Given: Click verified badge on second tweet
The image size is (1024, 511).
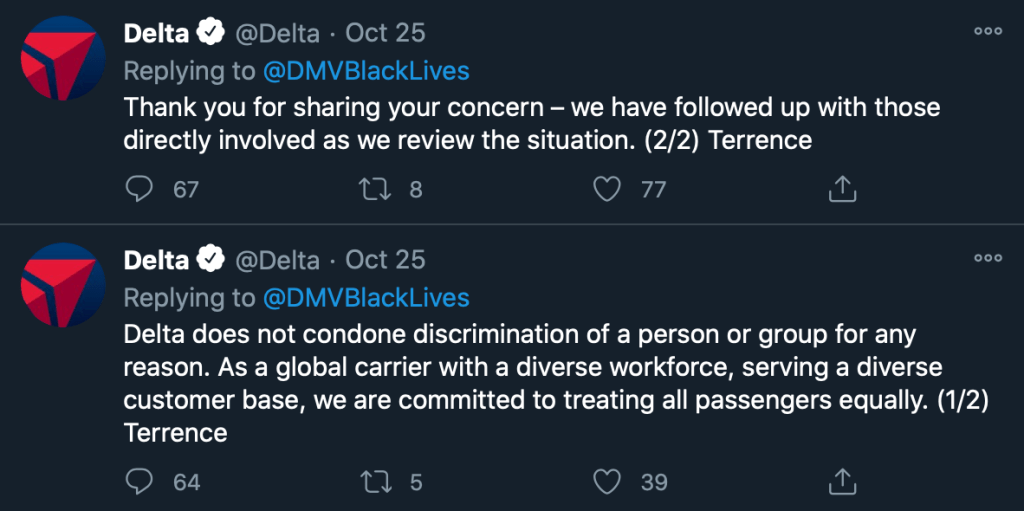Looking at the screenshot, I should (x=210, y=260).
